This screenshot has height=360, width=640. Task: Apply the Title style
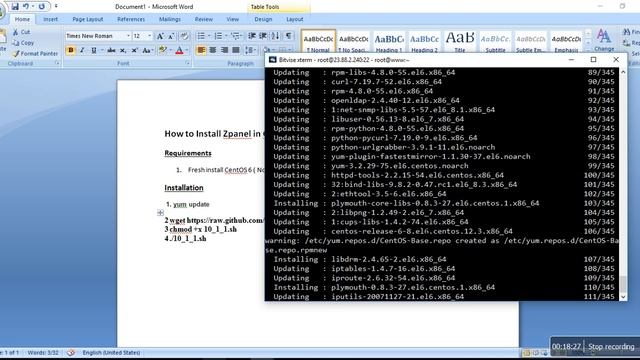point(460,42)
